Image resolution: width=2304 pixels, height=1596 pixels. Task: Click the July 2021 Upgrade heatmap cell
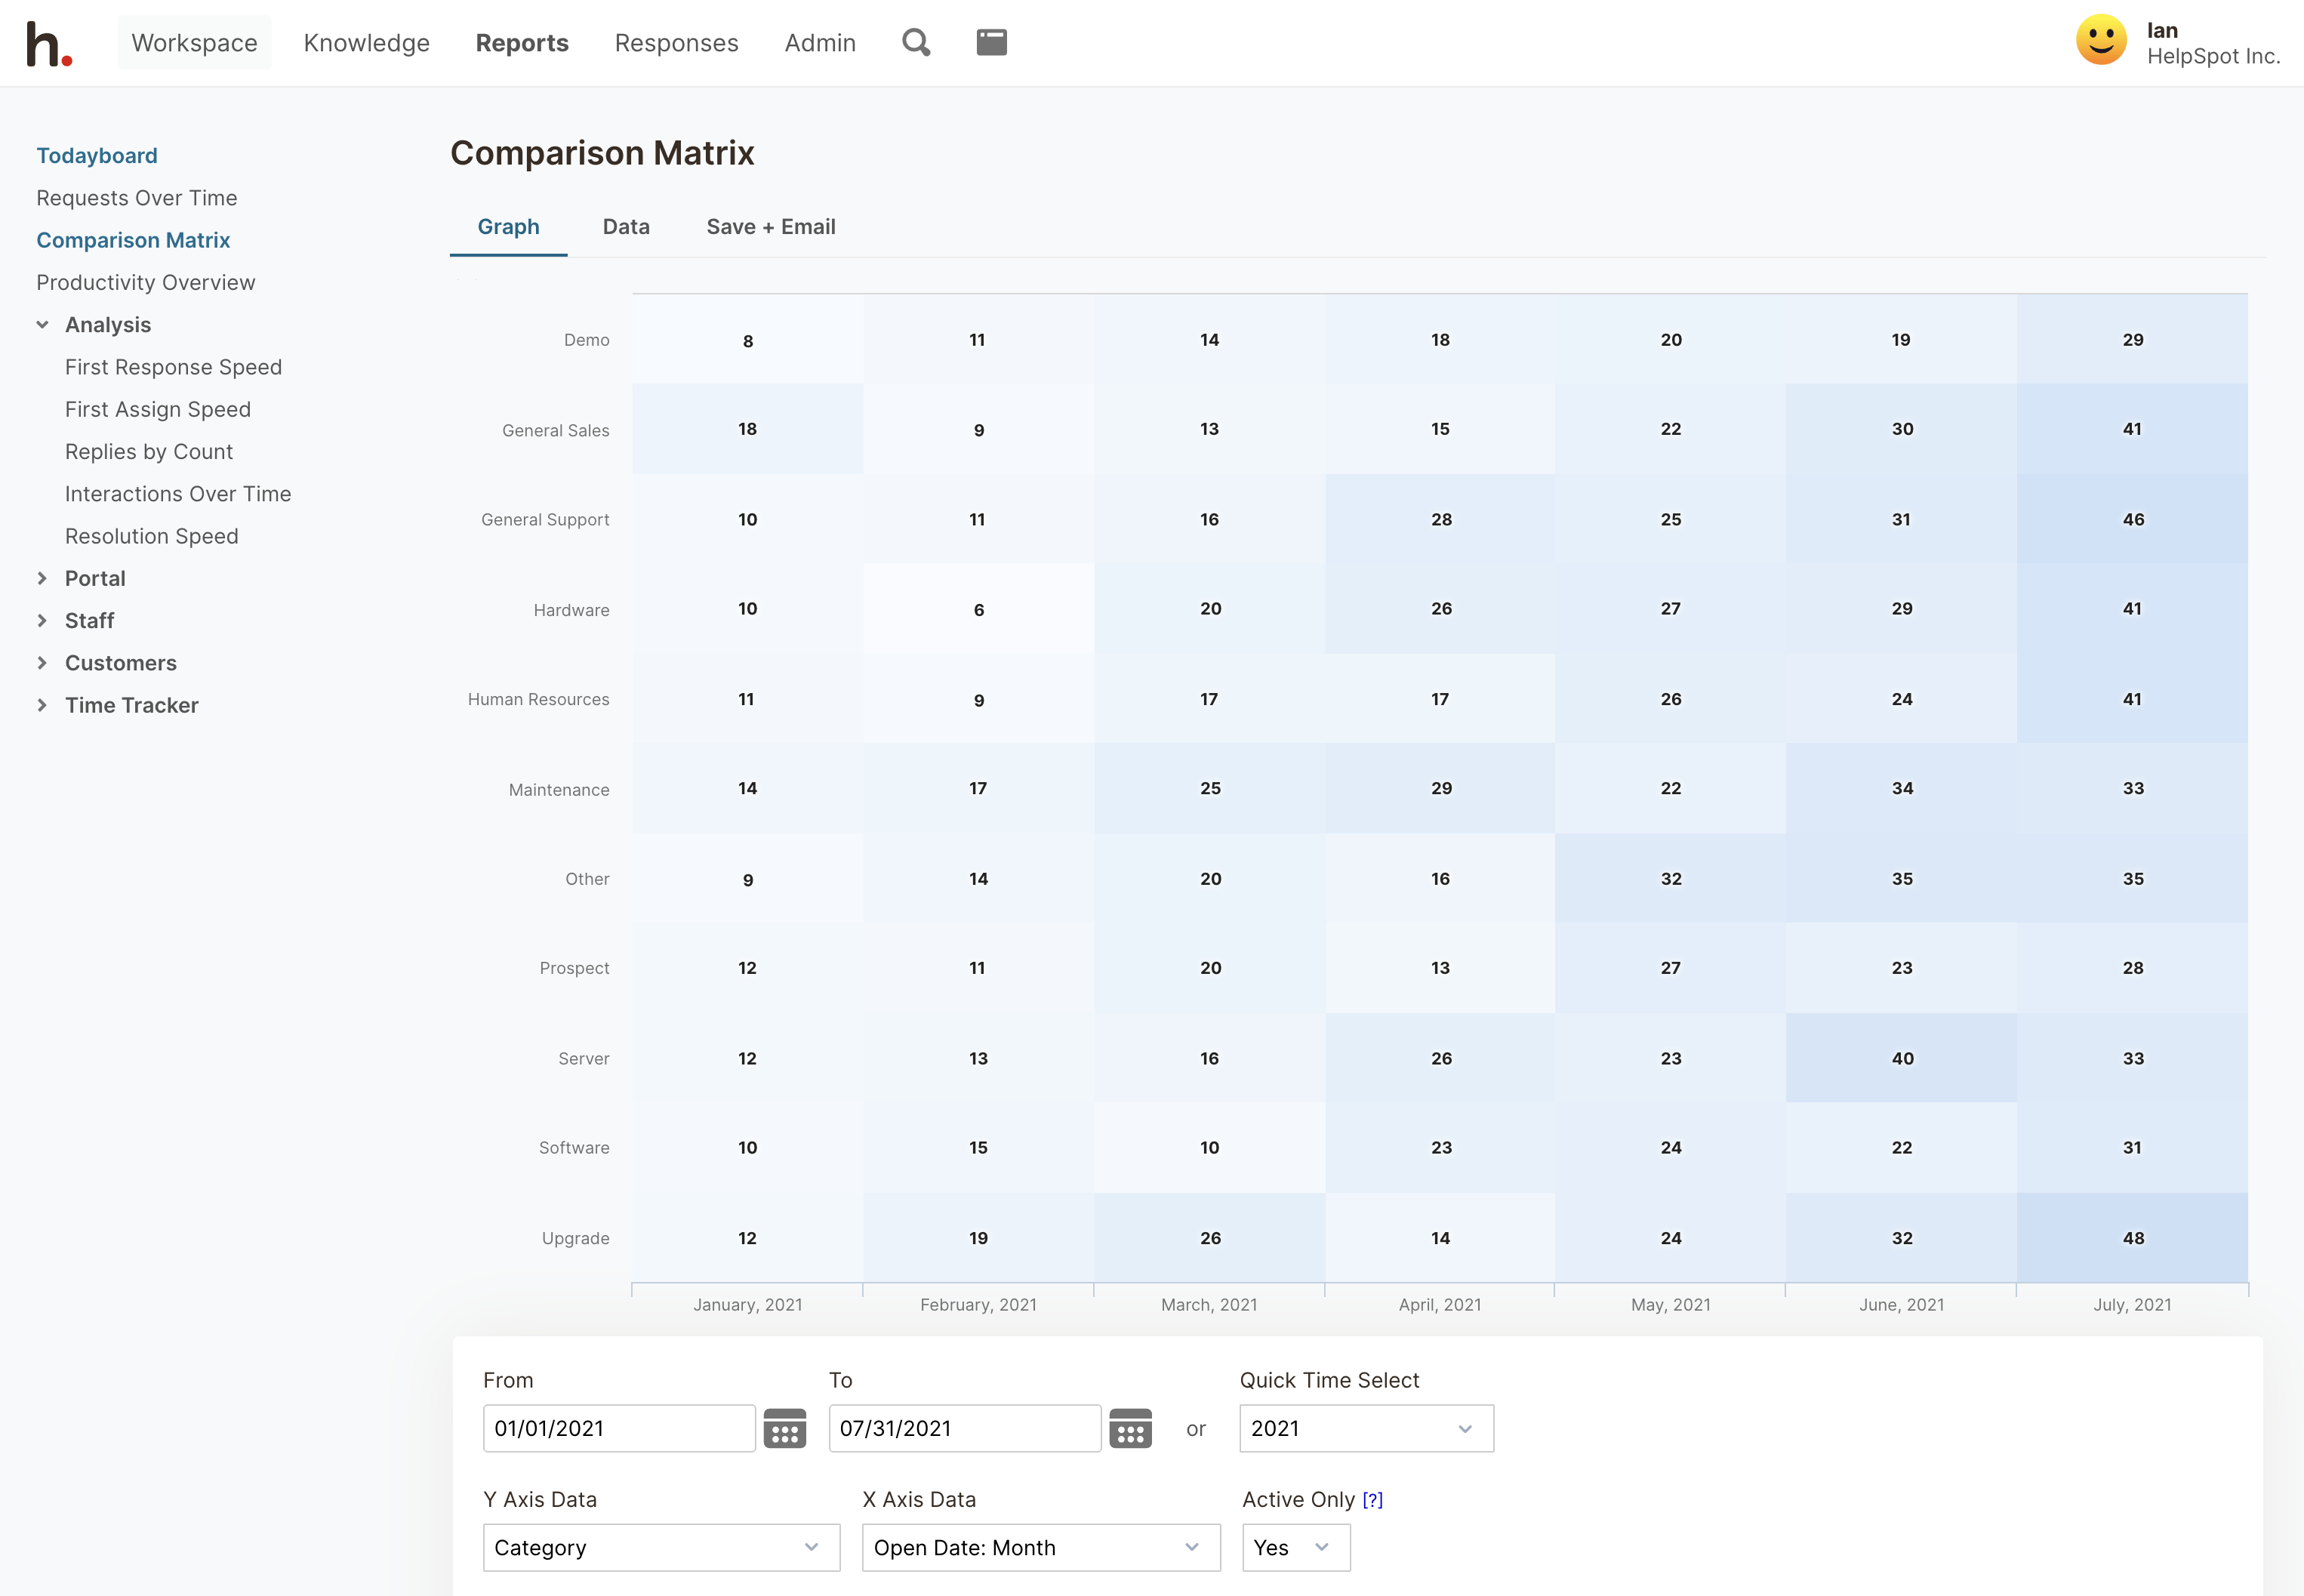[x=2132, y=1237]
